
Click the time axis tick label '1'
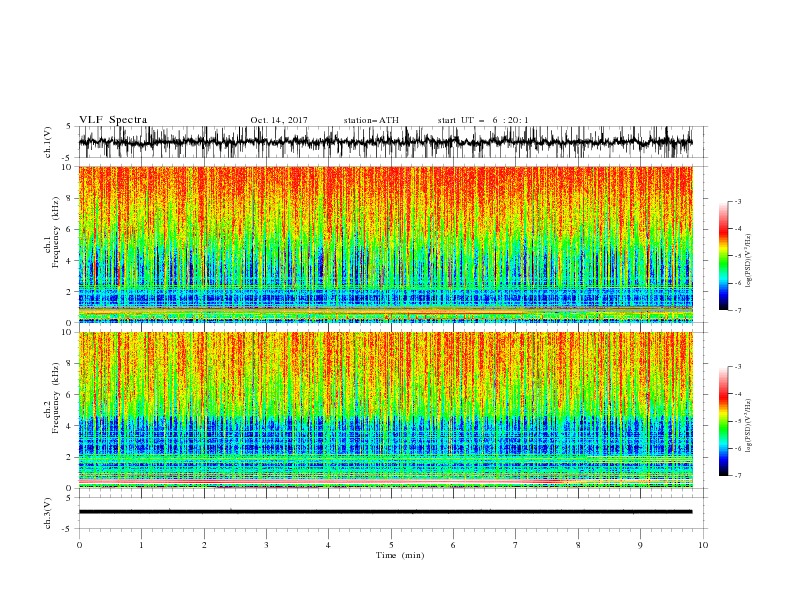click(141, 545)
